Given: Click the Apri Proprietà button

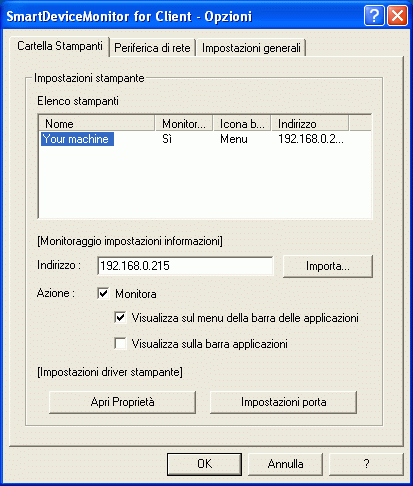Looking at the screenshot, I should pyautogui.click(x=122, y=402).
